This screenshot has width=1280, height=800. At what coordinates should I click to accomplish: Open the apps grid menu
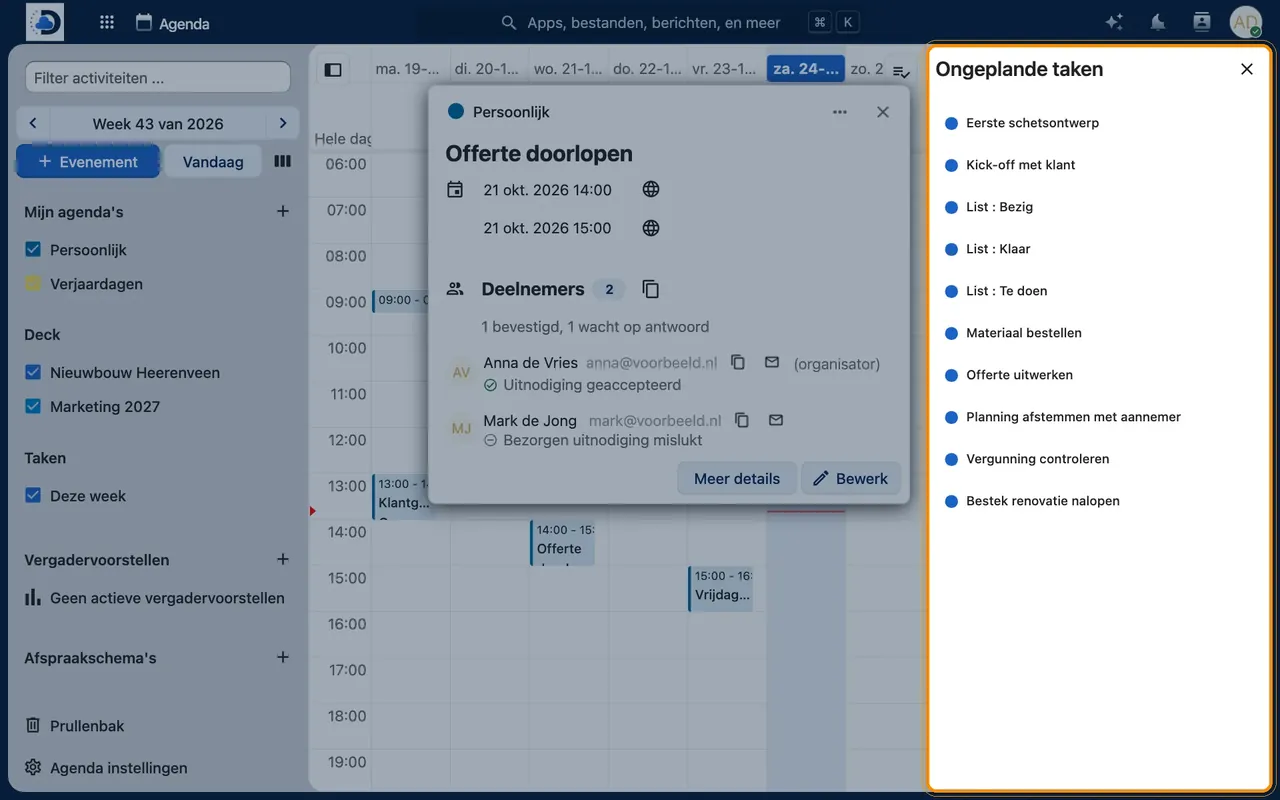pos(107,22)
